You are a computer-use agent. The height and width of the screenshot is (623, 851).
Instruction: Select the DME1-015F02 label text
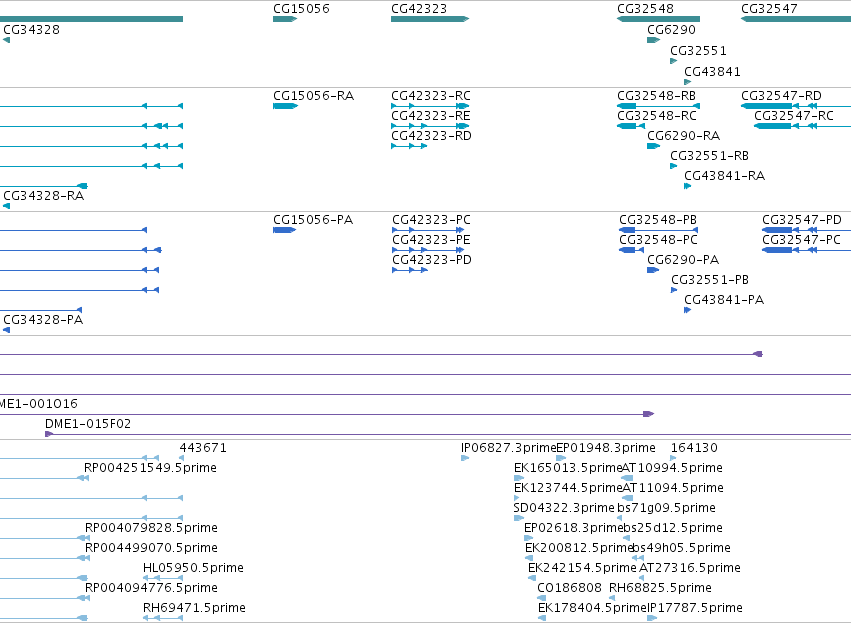click(x=88, y=424)
